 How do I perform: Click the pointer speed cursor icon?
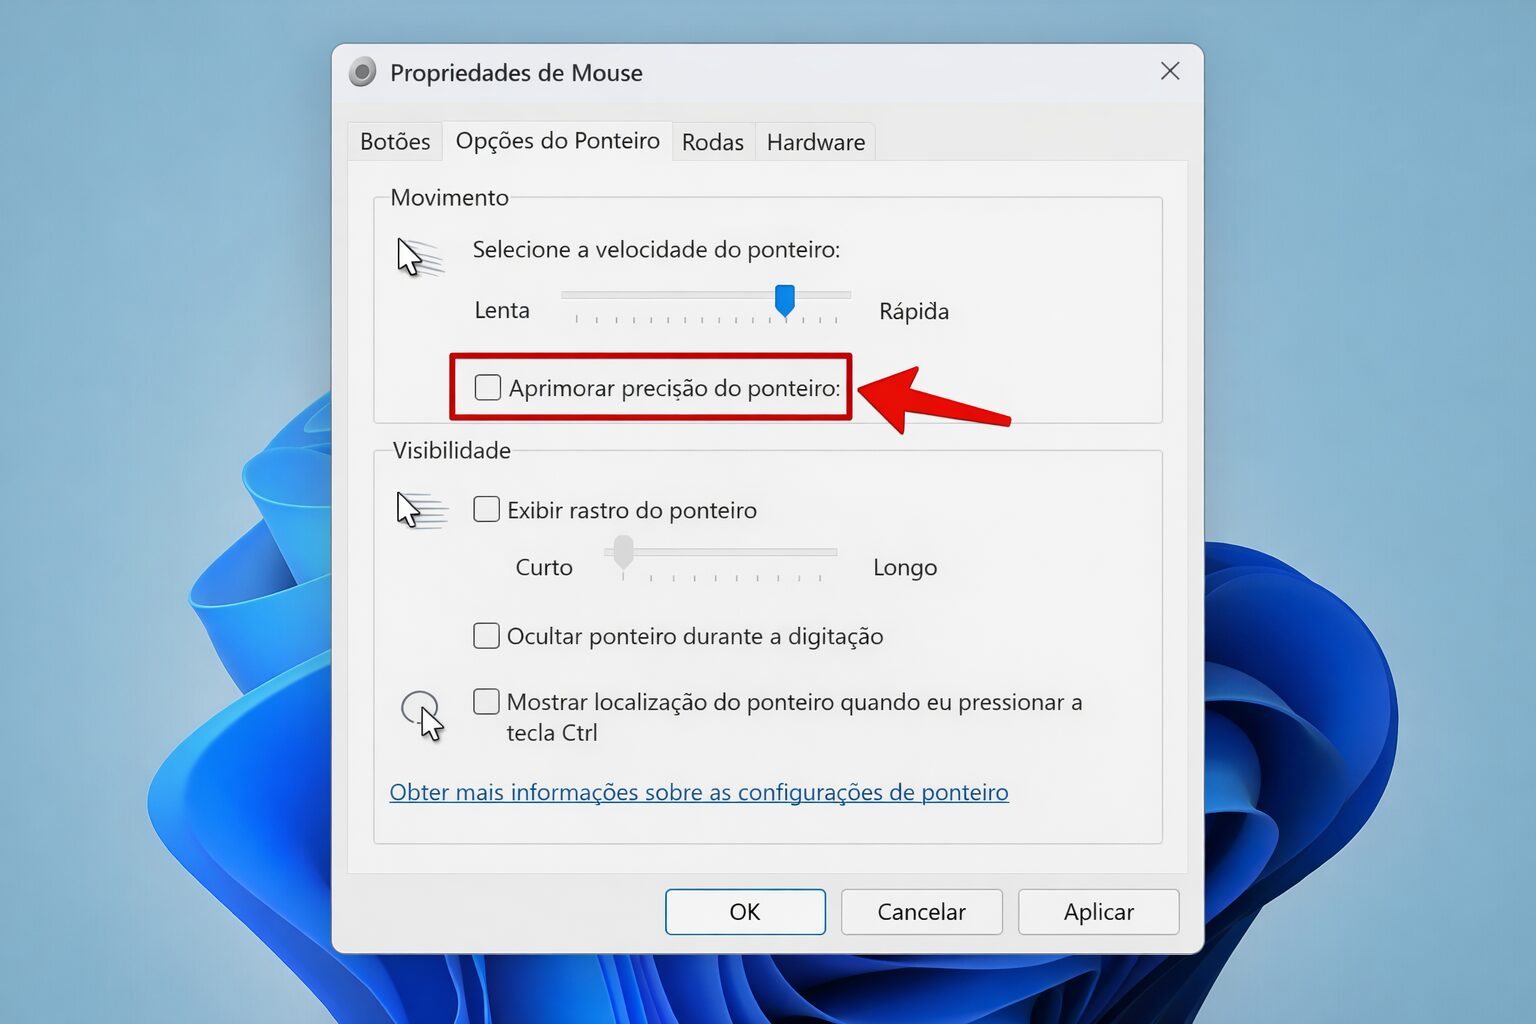point(419,258)
